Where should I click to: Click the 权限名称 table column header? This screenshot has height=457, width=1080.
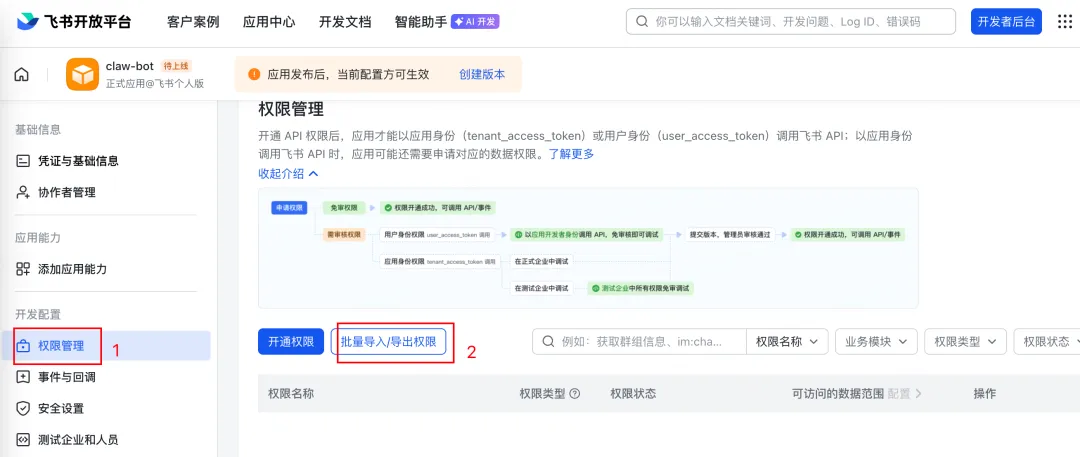click(x=291, y=394)
